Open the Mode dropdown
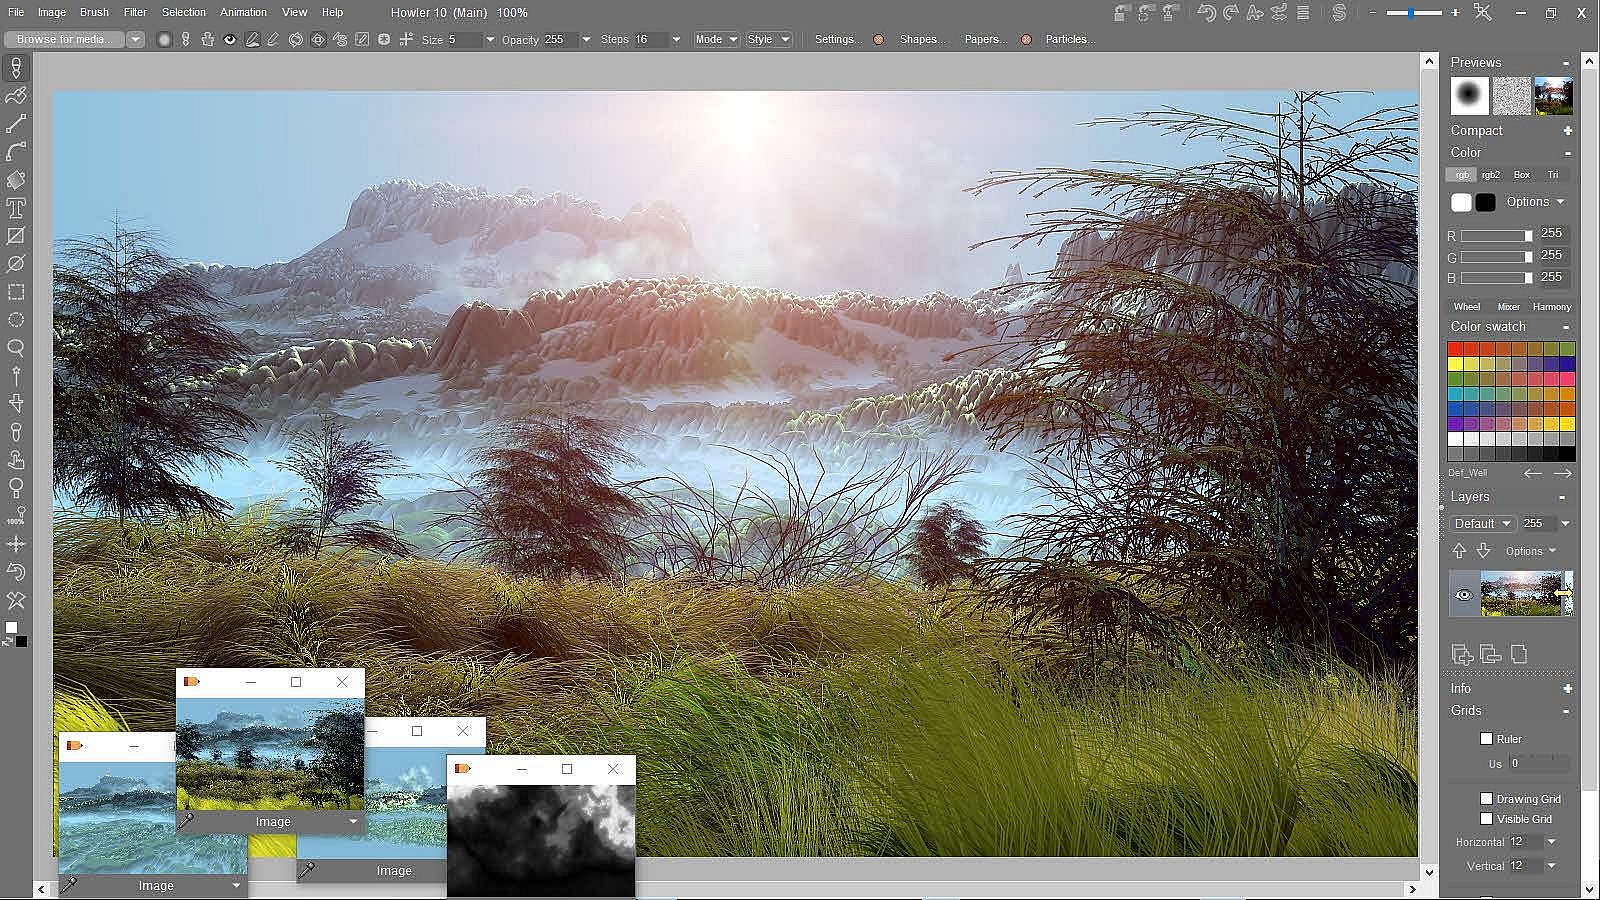 point(716,40)
